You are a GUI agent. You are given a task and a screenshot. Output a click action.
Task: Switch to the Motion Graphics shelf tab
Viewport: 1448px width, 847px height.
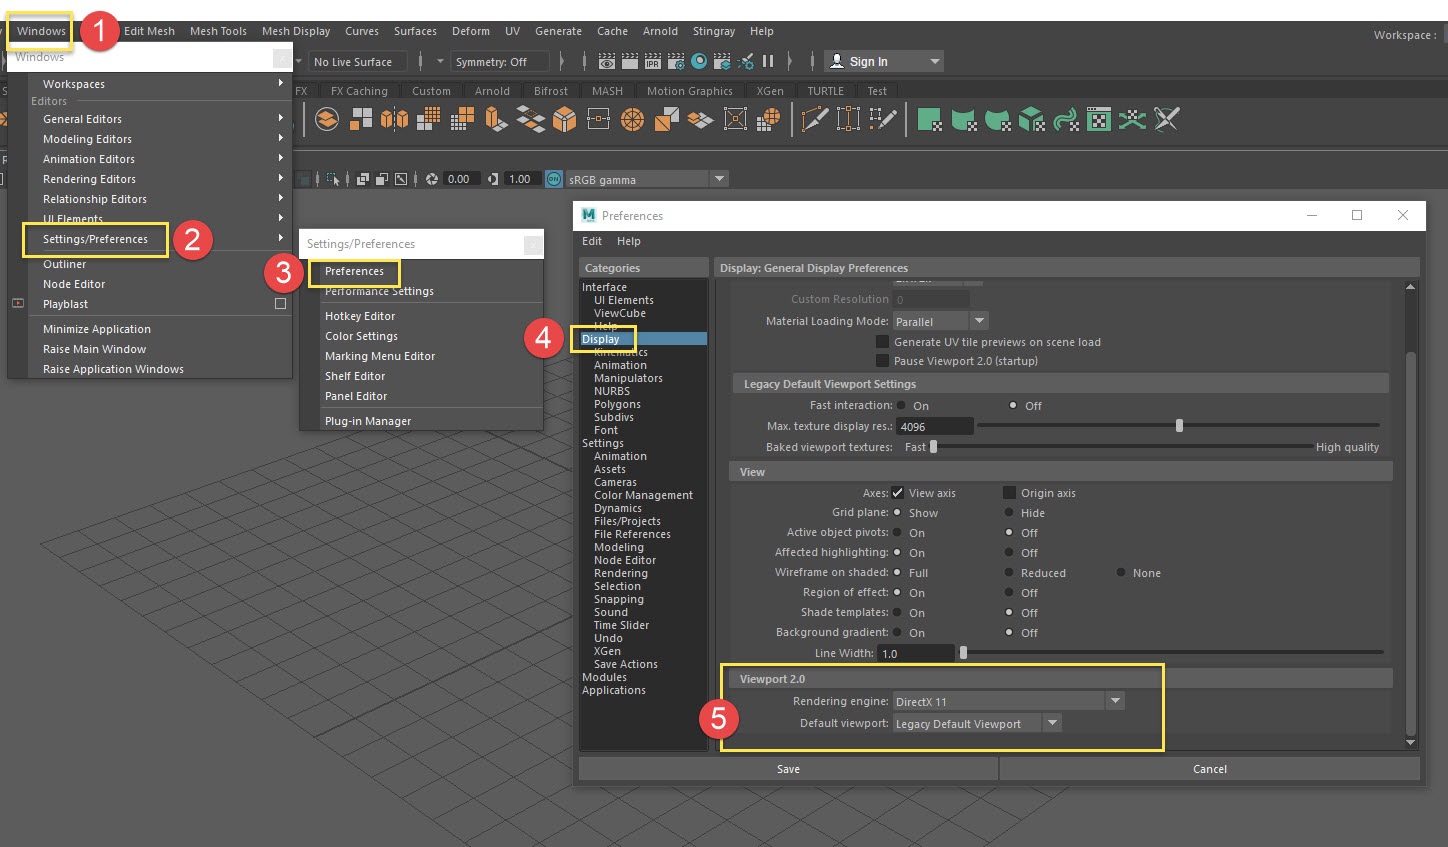(x=690, y=90)
